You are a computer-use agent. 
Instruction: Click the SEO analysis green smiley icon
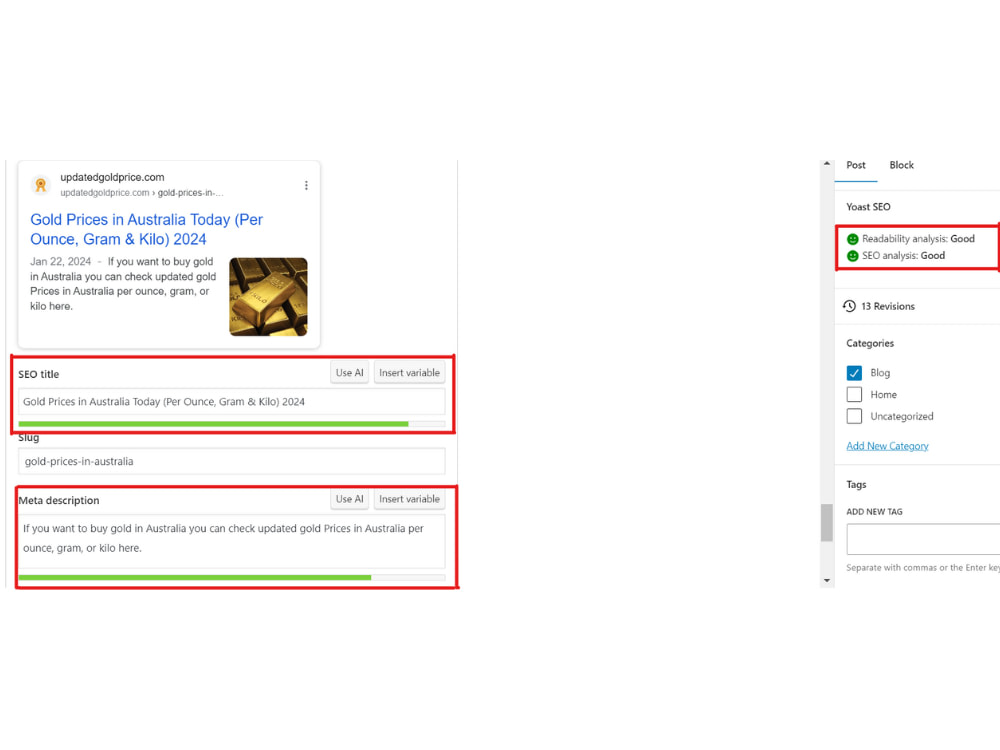[853, 256]
